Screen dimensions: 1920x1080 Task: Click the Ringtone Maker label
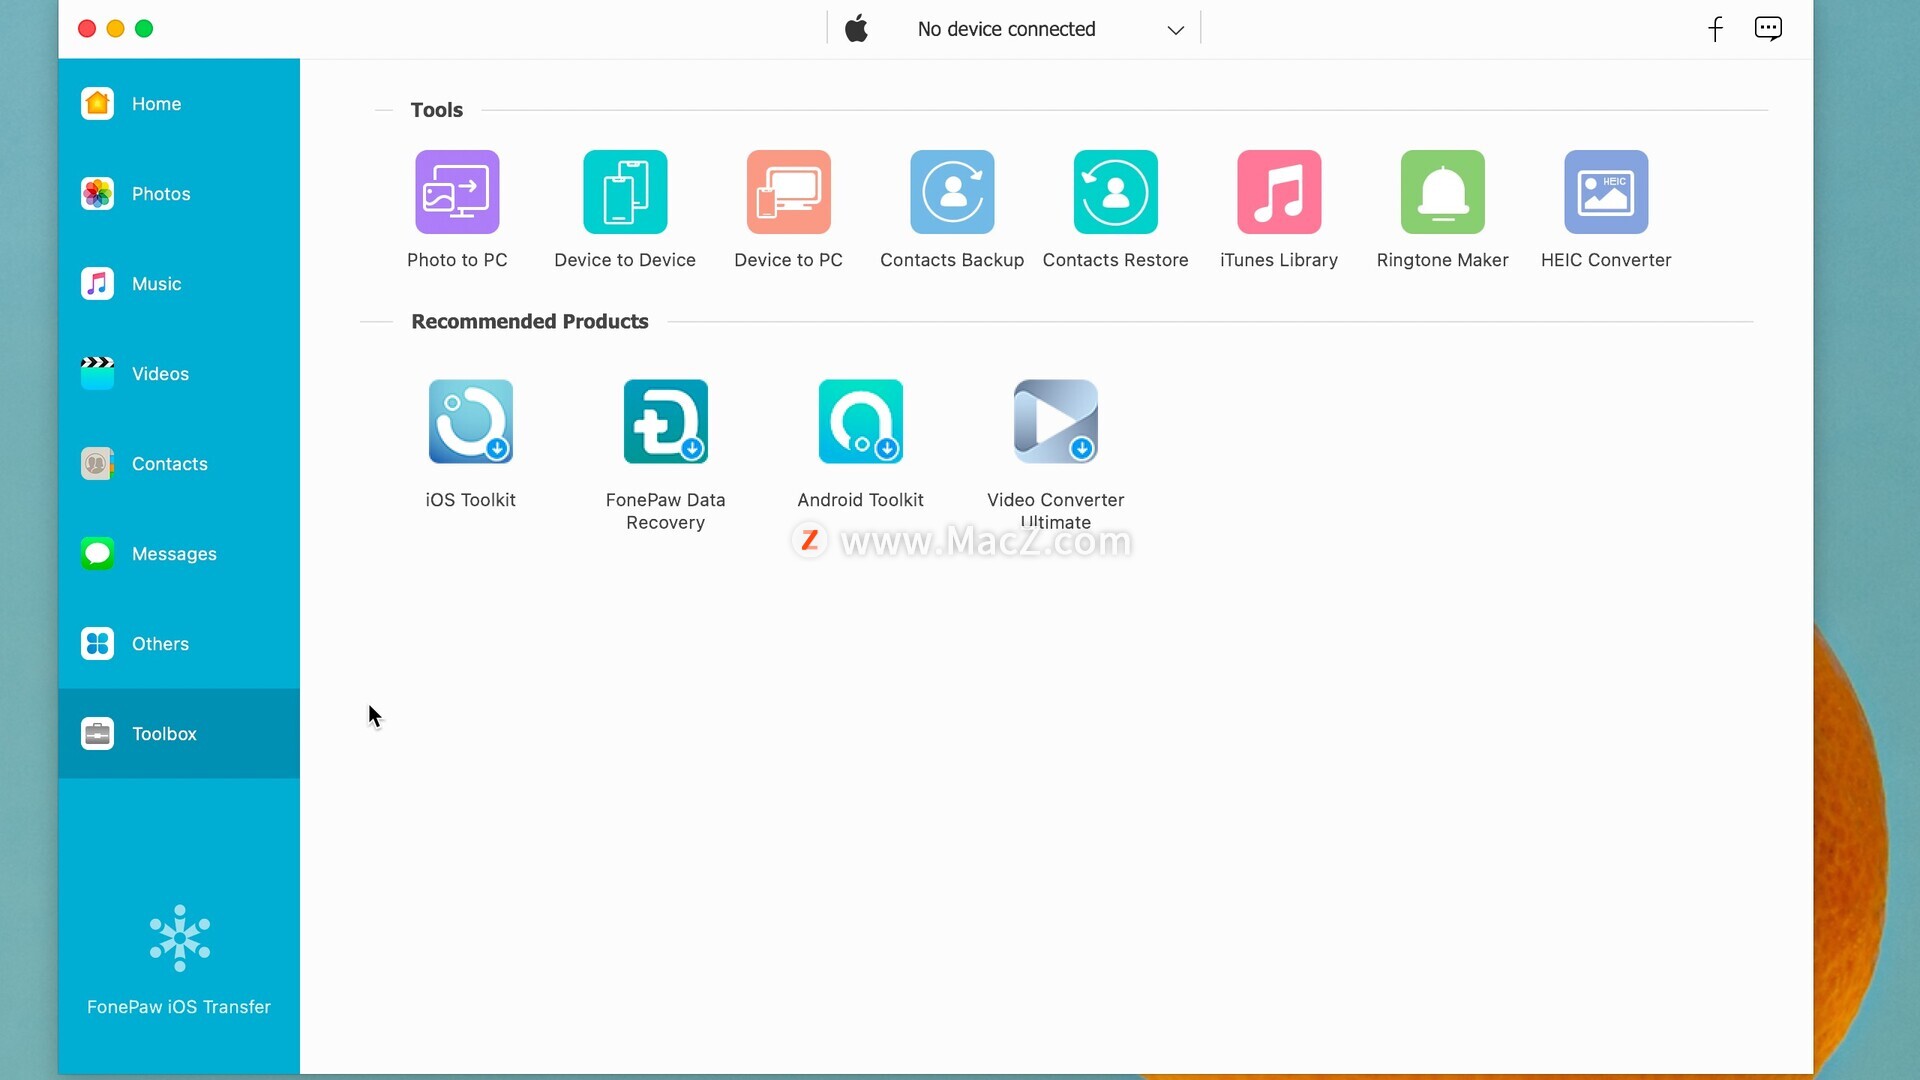tap(1442, 260)
